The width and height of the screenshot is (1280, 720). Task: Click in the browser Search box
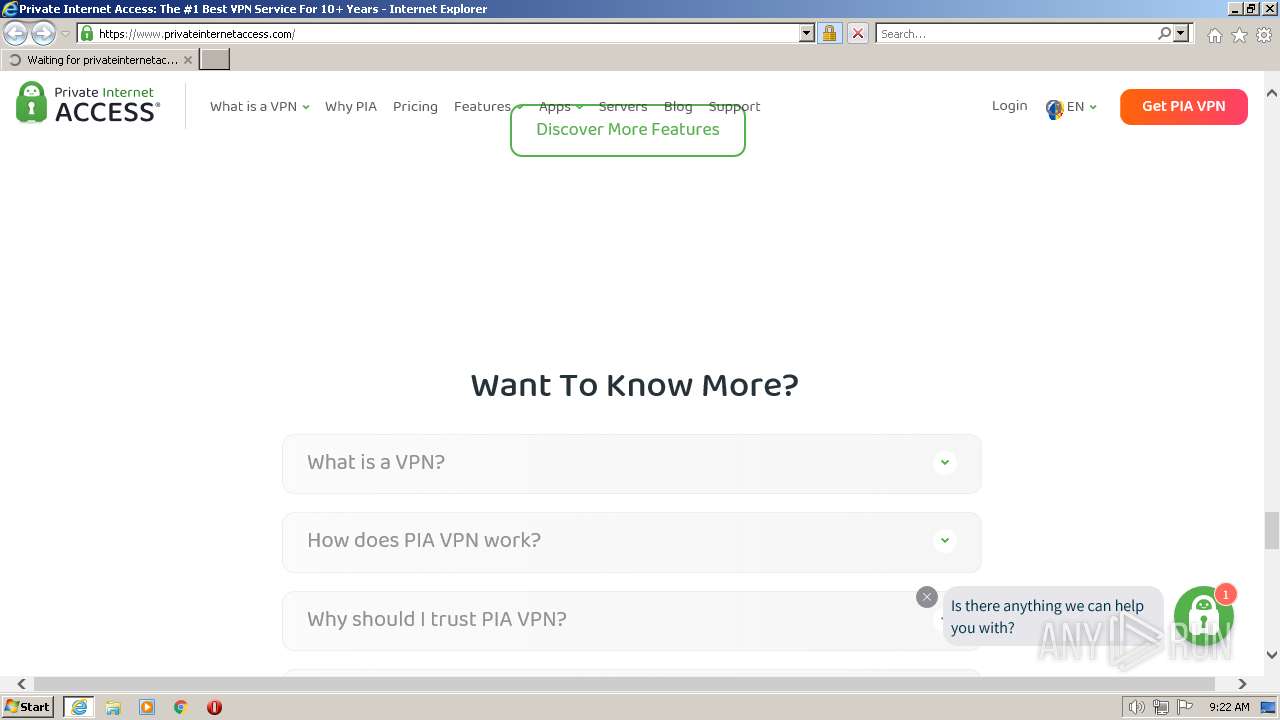pos(1016,33)
